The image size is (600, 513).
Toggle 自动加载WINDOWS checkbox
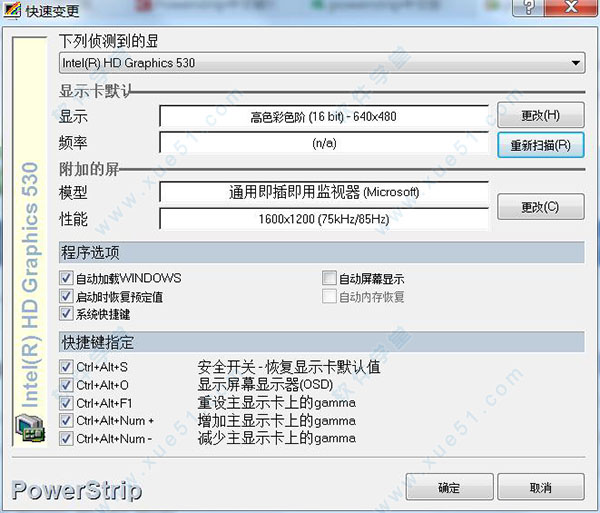pos(66,278)
